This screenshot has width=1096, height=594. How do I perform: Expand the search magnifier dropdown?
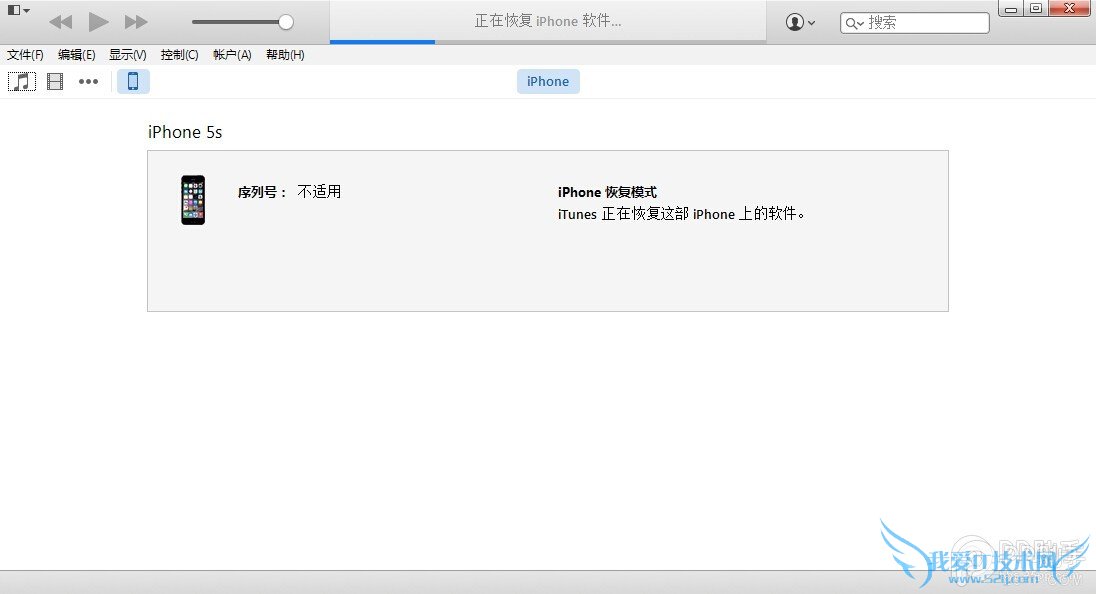(x=854, y=24)
